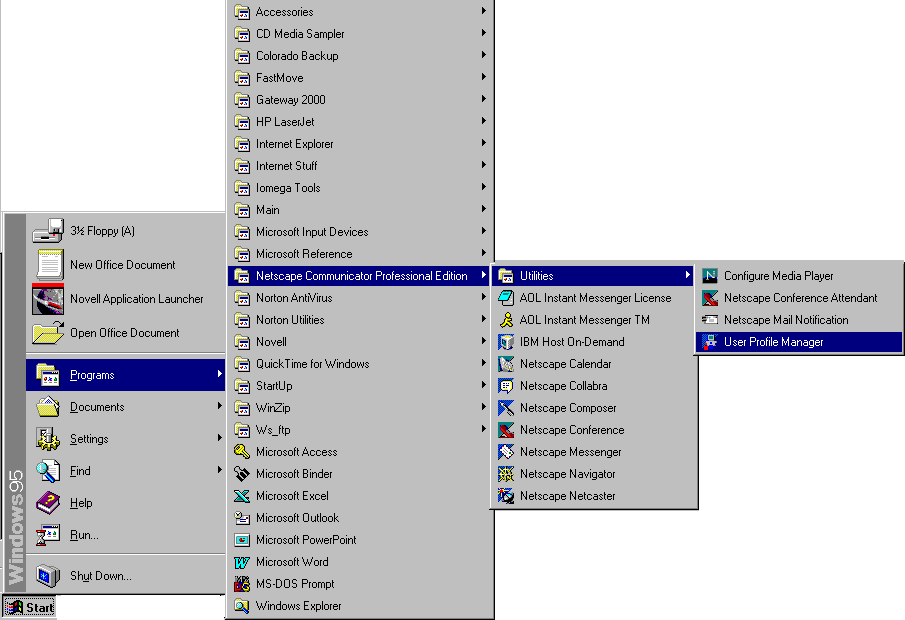Screen dimensions: 905x620
Task: Select Shut Down... from Start menu
Action: click(x=100, y=576)
